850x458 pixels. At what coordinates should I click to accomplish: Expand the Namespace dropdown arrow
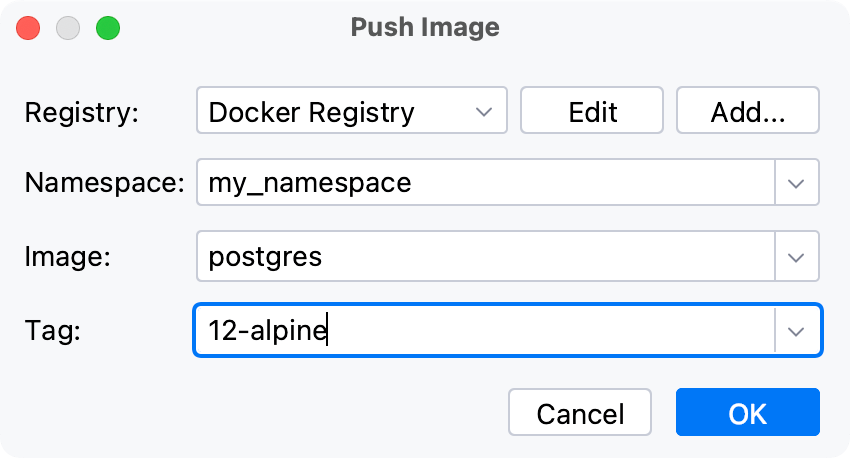coord(797,183)
